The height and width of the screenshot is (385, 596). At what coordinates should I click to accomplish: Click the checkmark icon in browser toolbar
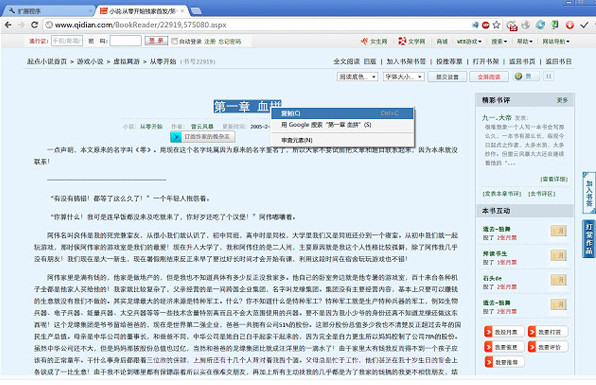tap(584, 25)
